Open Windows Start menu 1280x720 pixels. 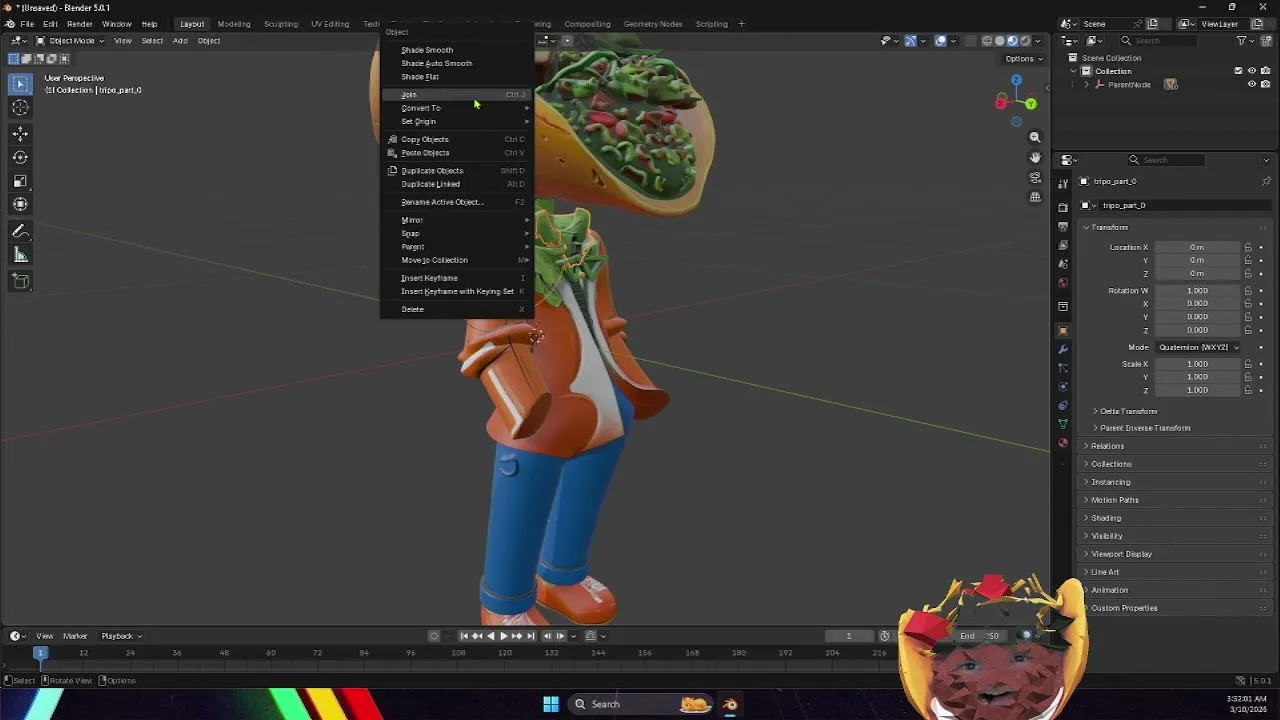pos(551,704)
